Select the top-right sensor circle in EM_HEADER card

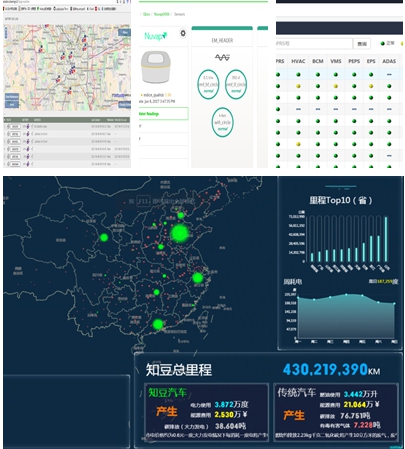click(x=236, y=84)
